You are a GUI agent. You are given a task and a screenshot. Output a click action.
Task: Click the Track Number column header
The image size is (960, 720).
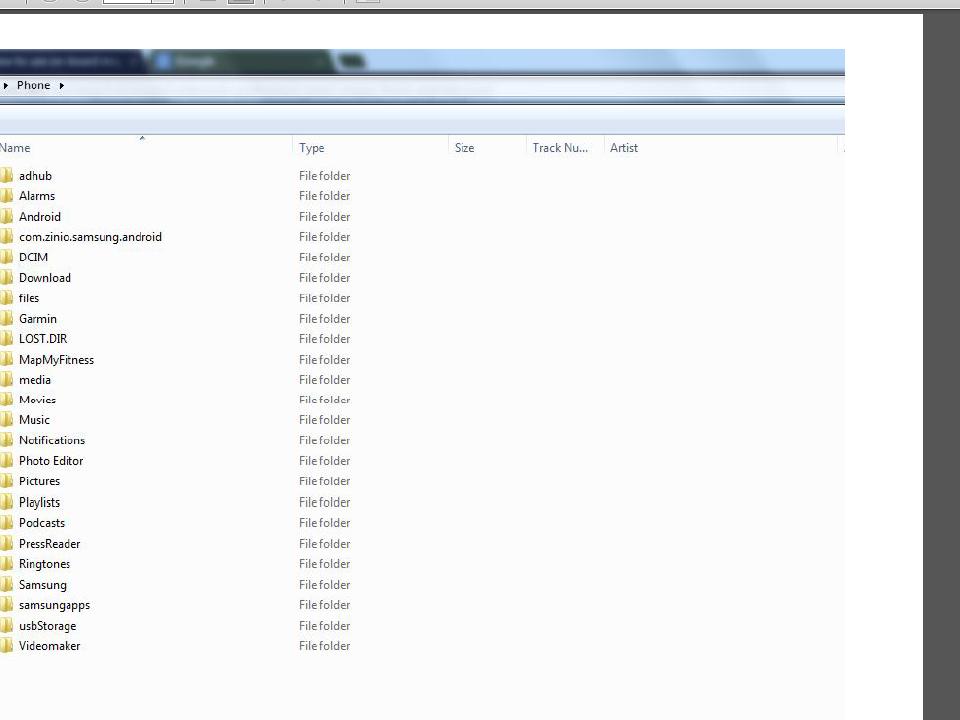tap(560, 148)
